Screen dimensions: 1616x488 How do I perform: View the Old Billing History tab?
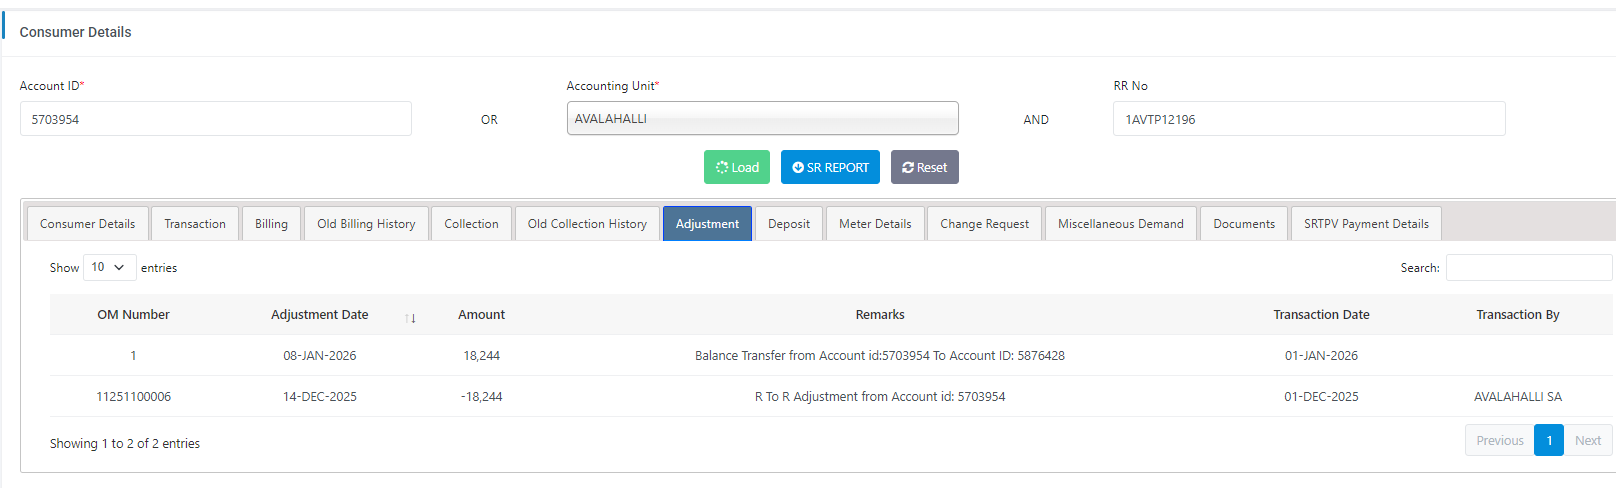pos(366,224)
